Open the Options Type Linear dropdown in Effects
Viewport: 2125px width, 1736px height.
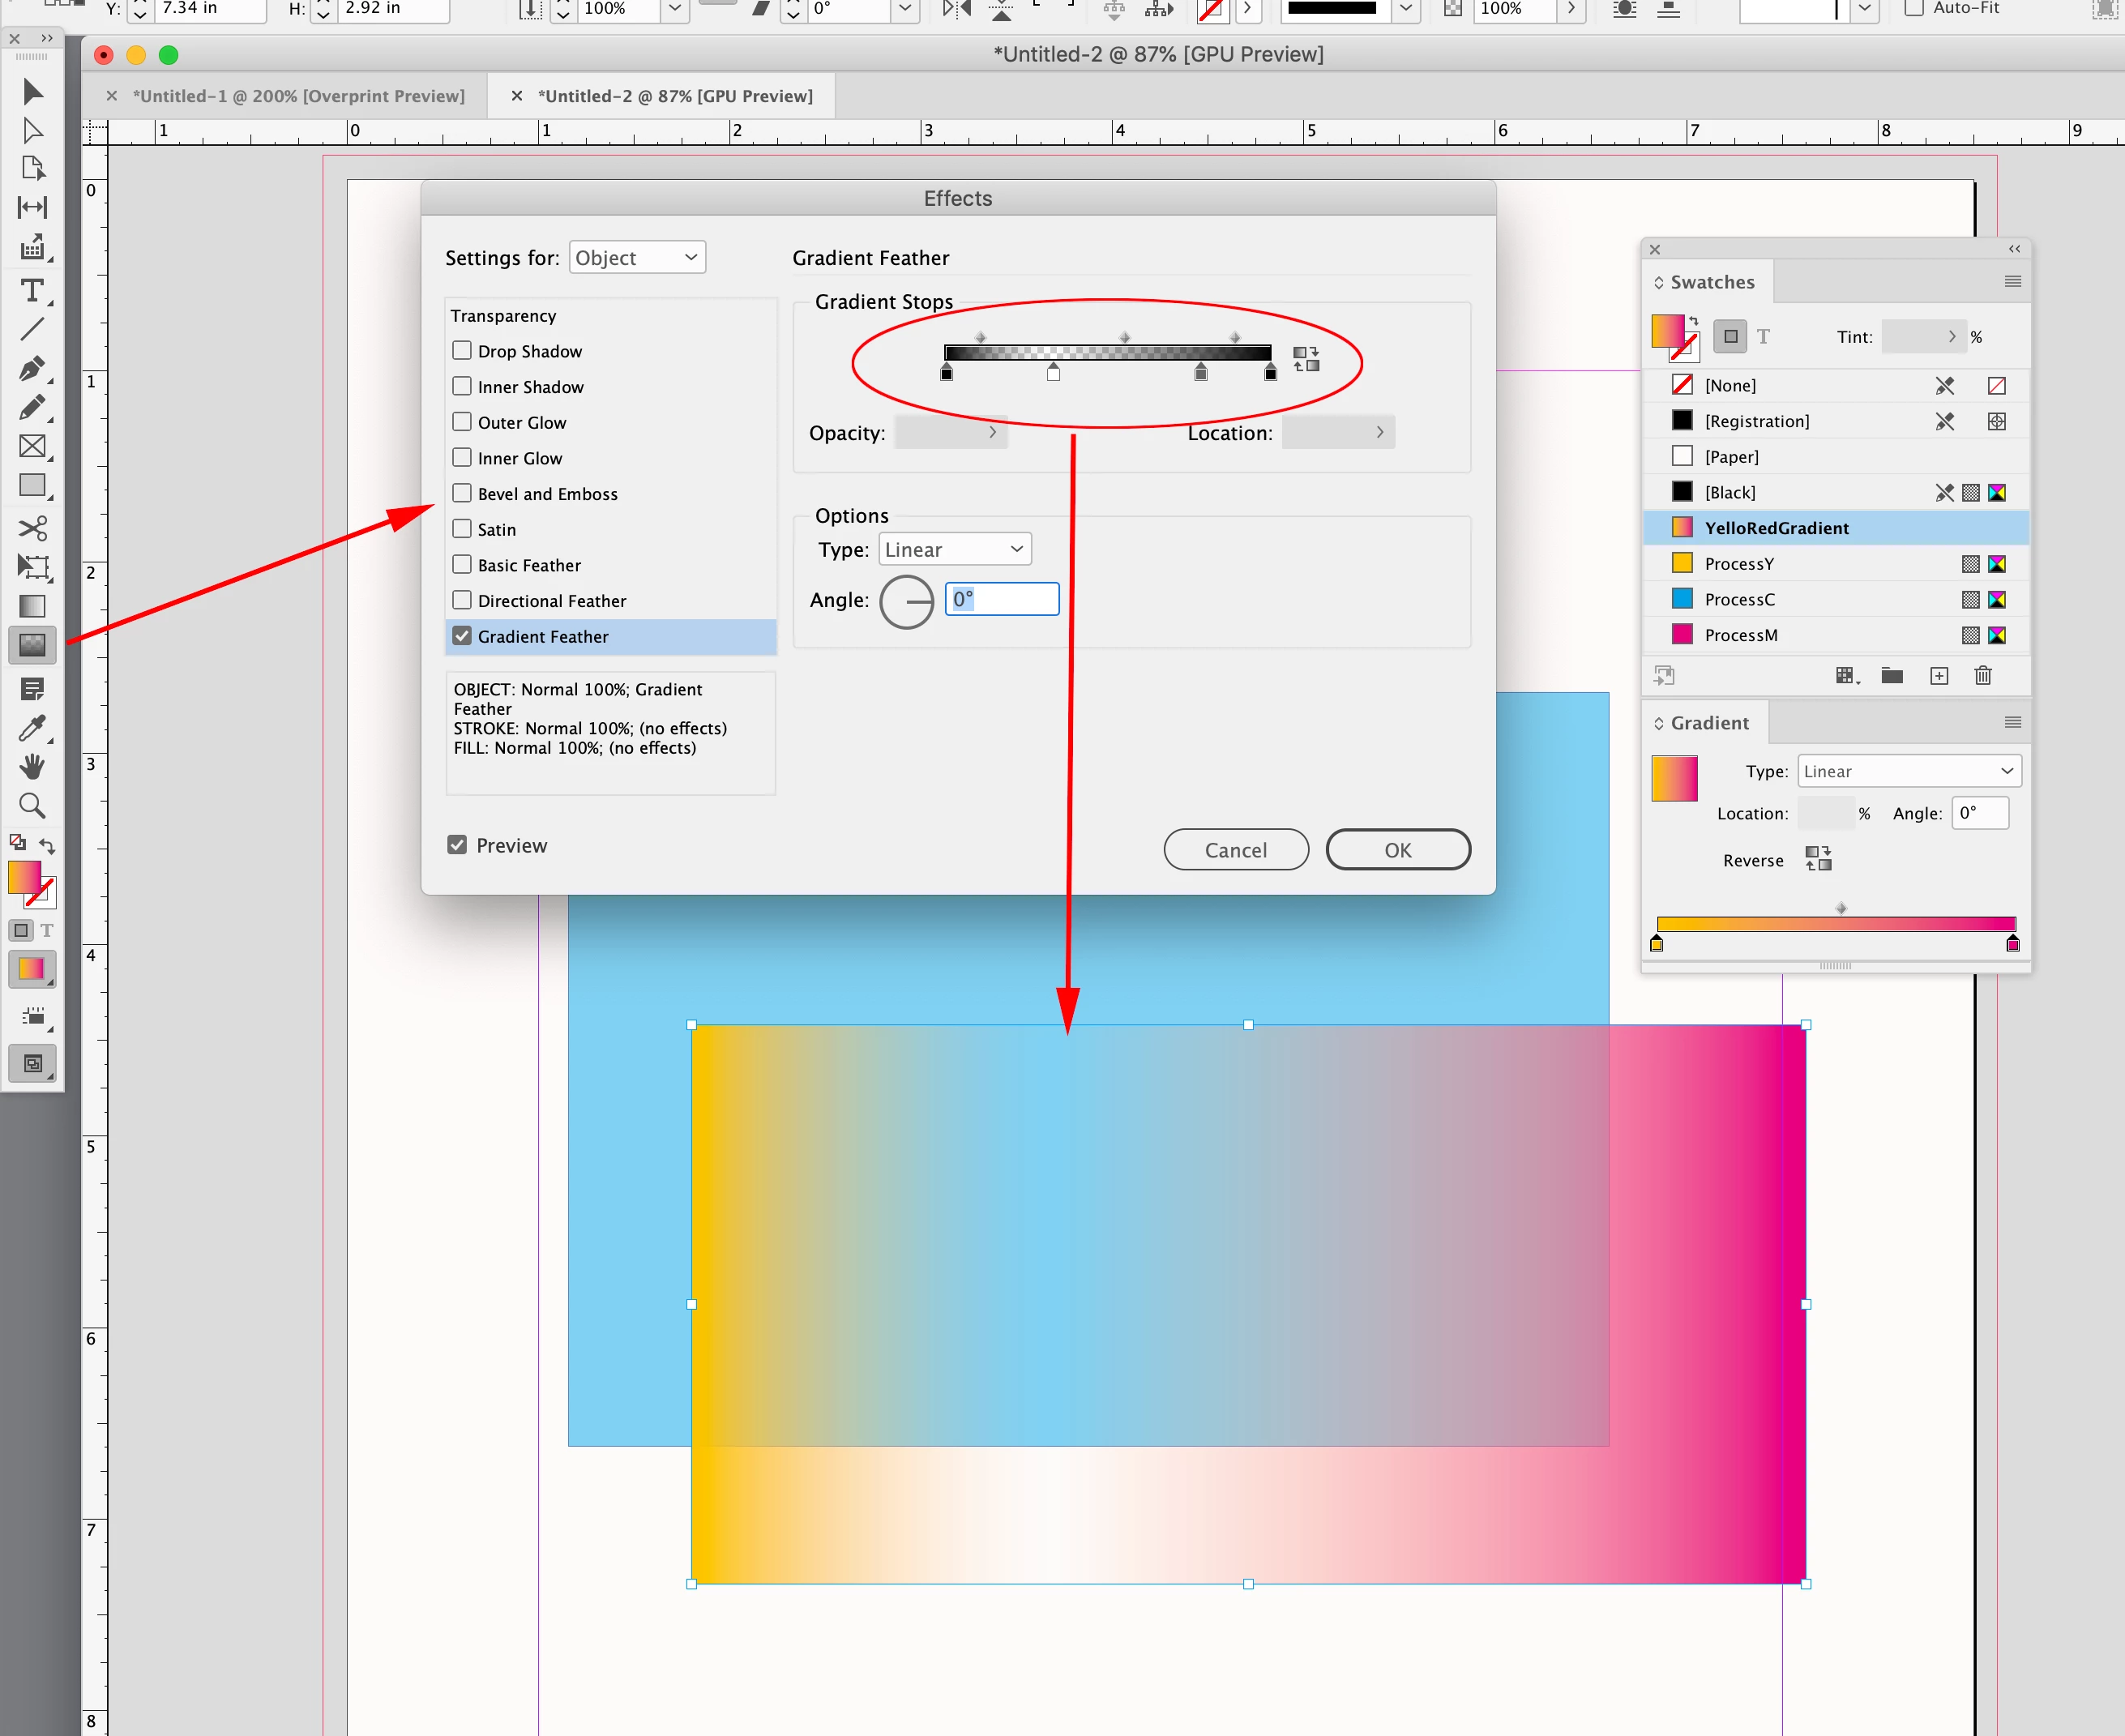click(954, 549)
